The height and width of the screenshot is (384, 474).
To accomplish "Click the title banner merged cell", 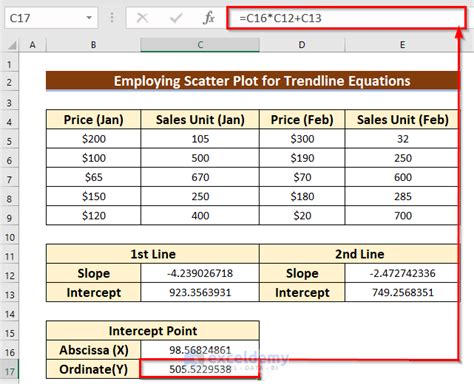I will [253, 81].
